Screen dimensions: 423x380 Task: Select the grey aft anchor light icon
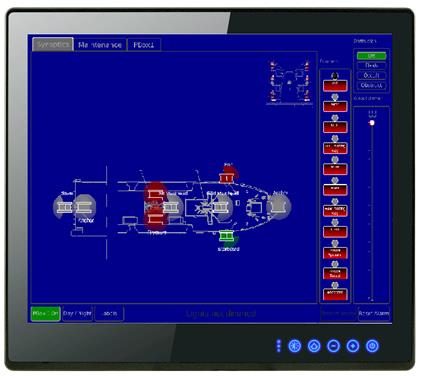(x=84, y=207)
